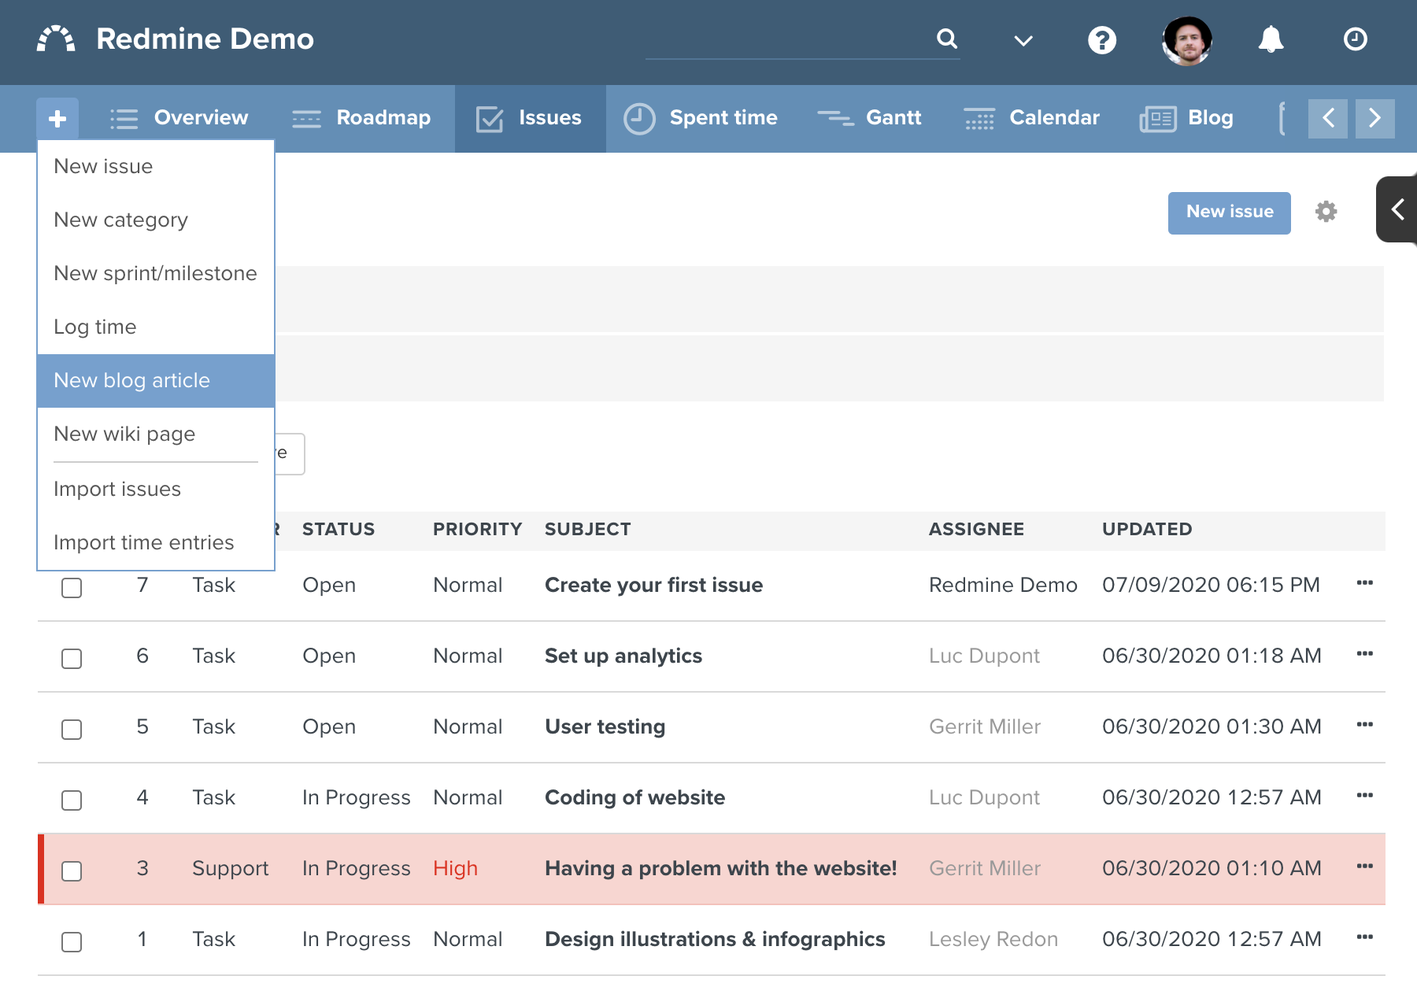The height and width of the screenshot is (987, 1417).
Task: Open issue User testing
Action: coord(605,728)
